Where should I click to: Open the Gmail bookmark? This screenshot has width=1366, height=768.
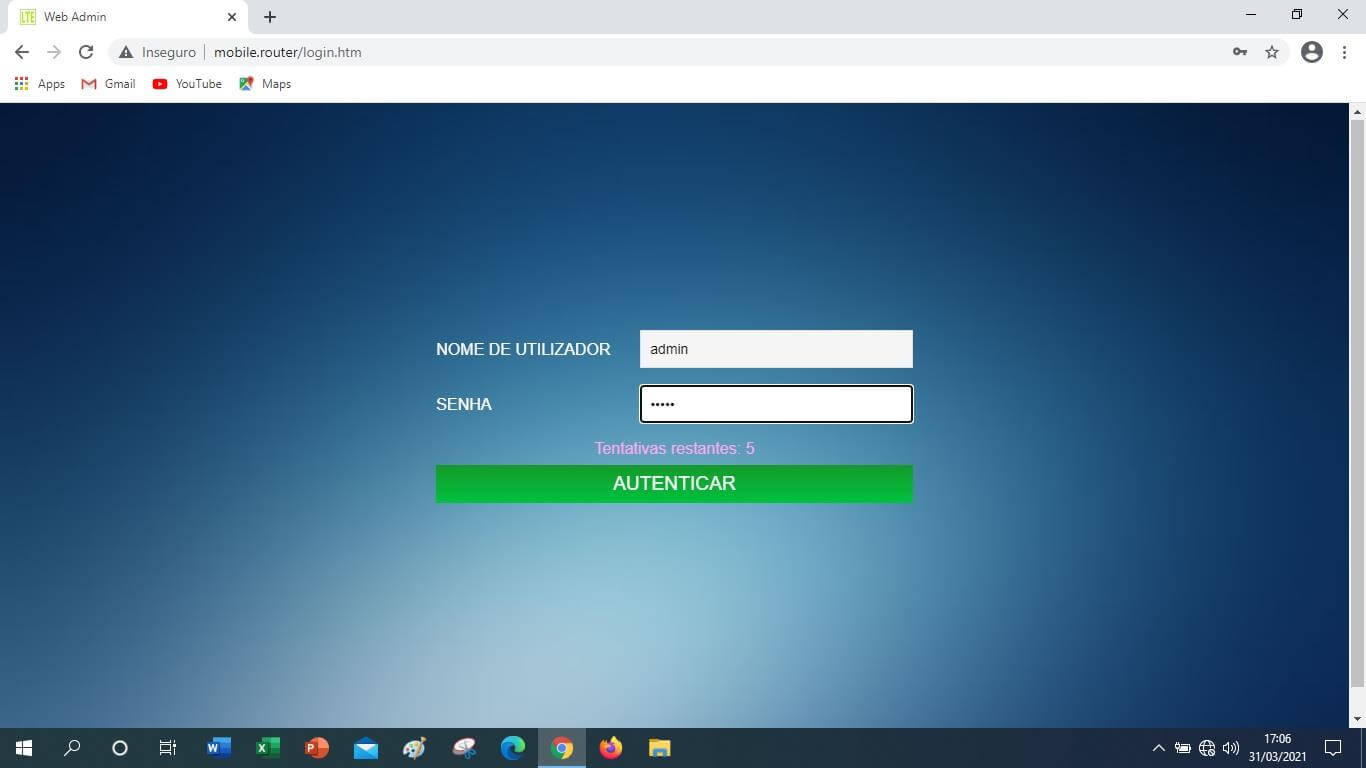(x=108, y=84)
